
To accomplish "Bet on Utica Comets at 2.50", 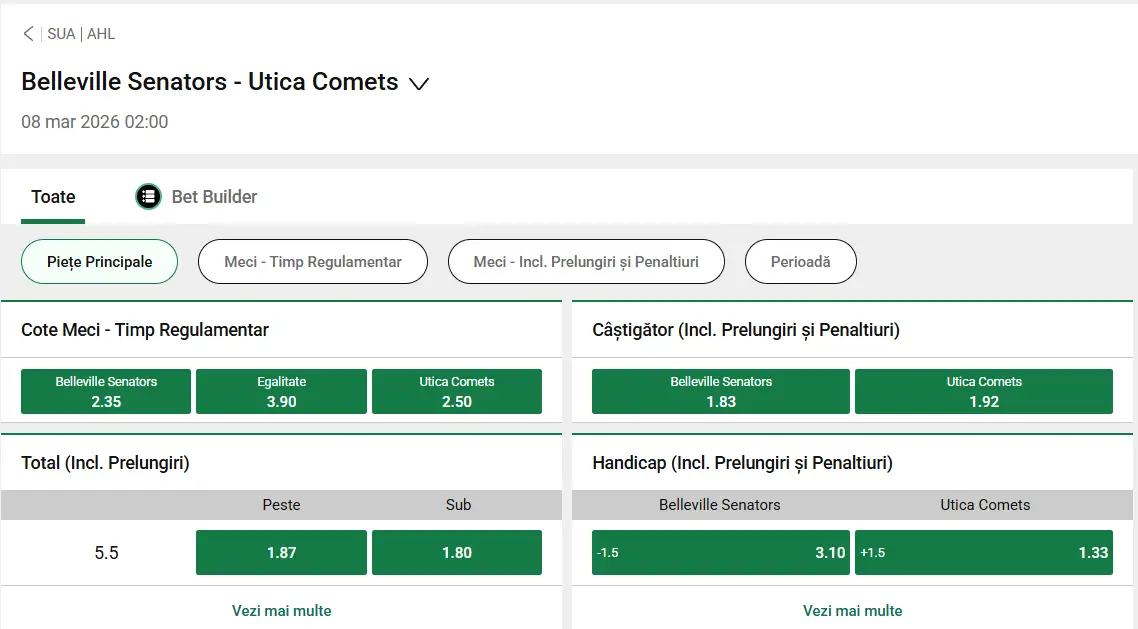I will (x=457, y=392).
